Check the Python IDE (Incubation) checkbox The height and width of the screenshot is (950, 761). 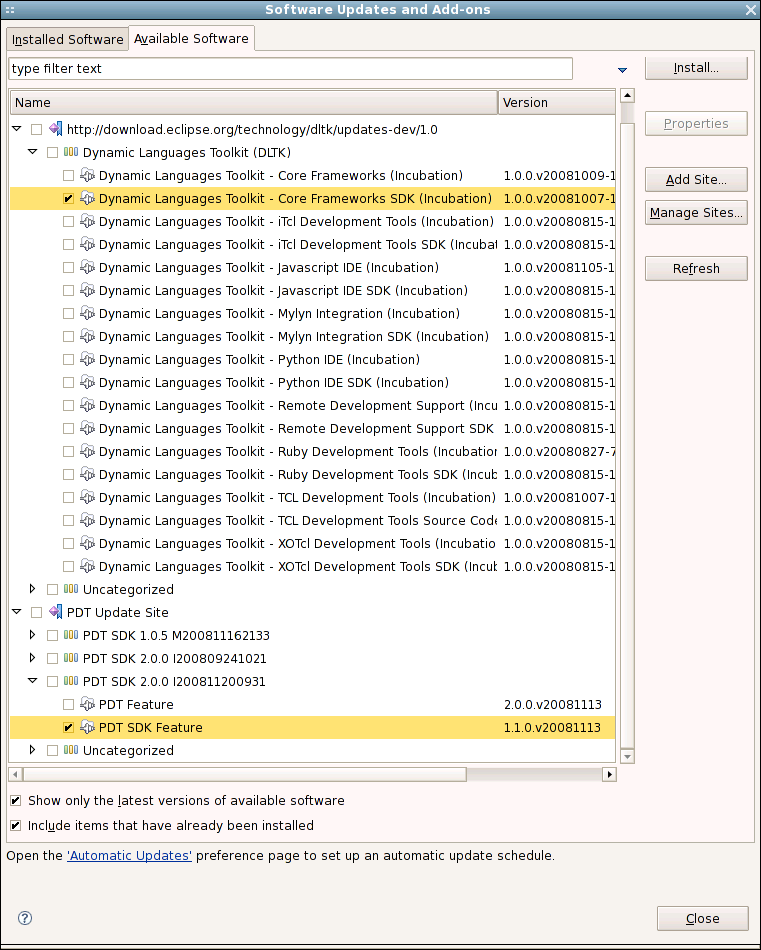pyautogui.click(x=68, y=360)
